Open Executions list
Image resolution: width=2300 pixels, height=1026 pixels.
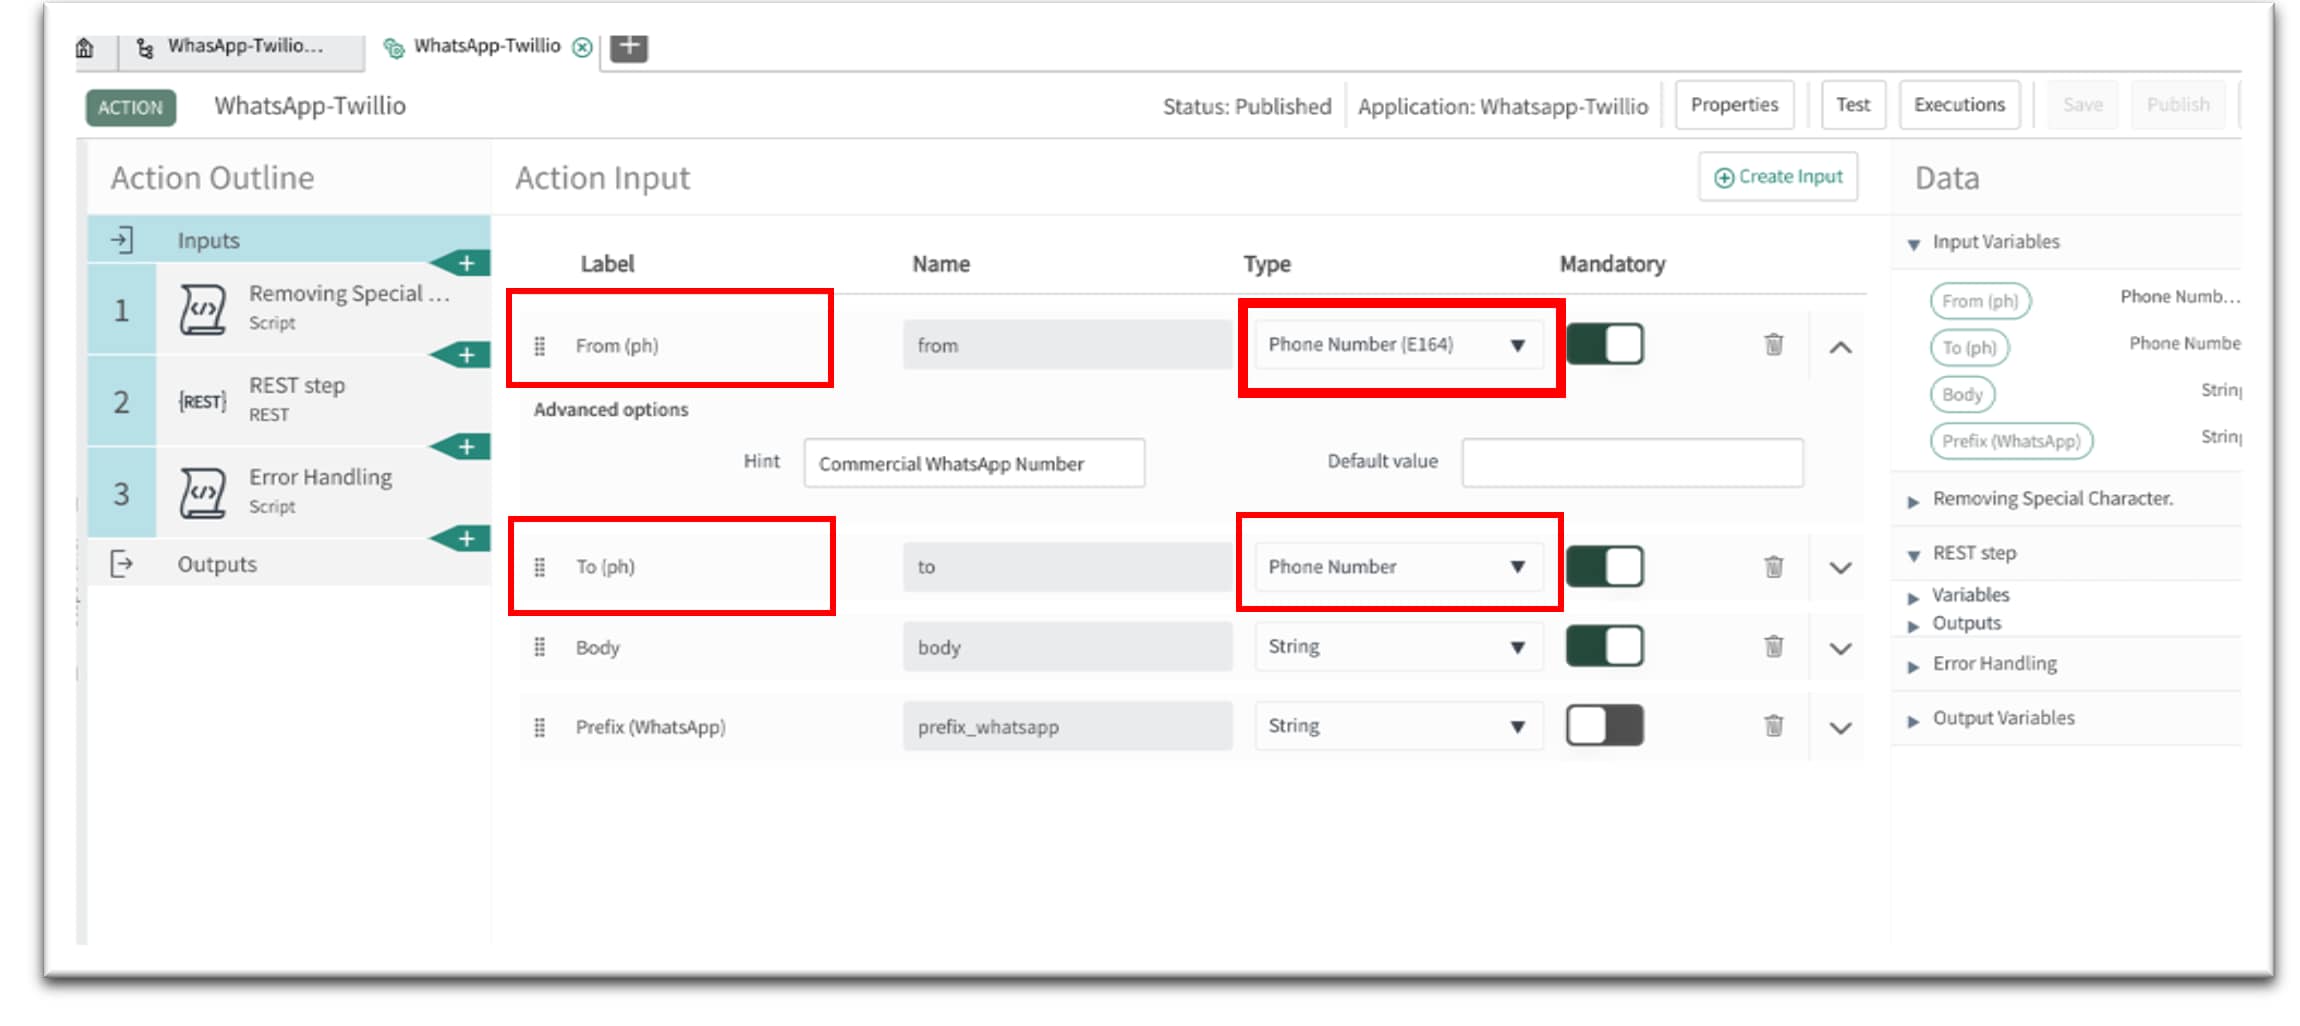click(1959, 105)
